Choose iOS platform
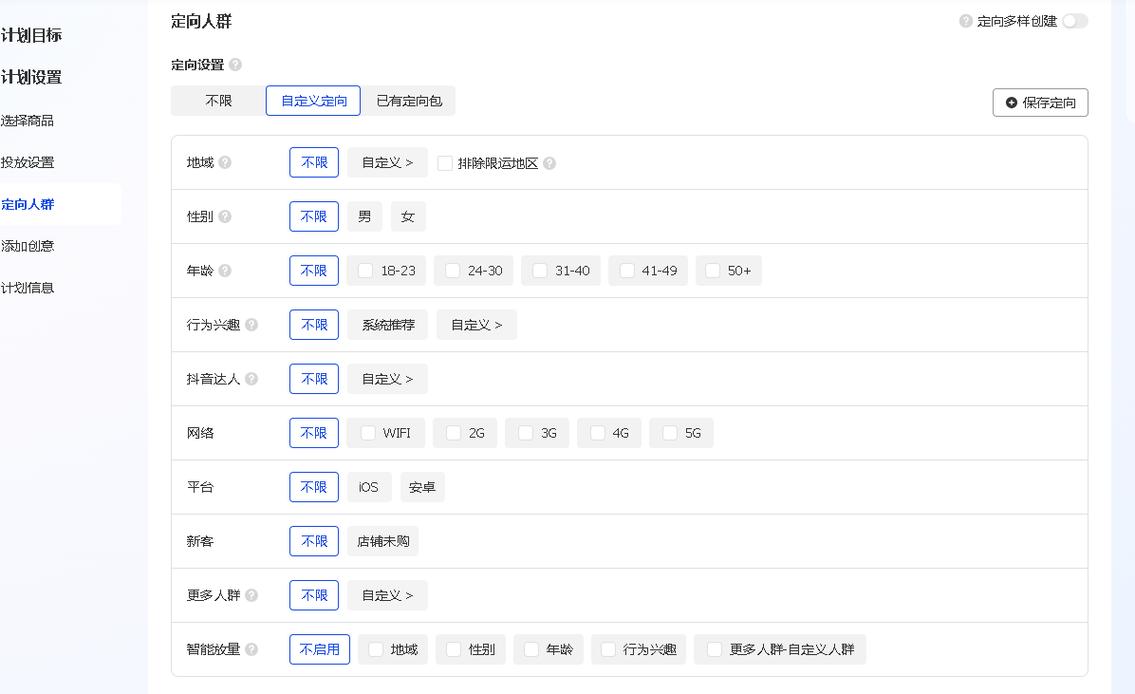Image resolution: width=1135 pixels, height=694 pixels. pos(369,487)
